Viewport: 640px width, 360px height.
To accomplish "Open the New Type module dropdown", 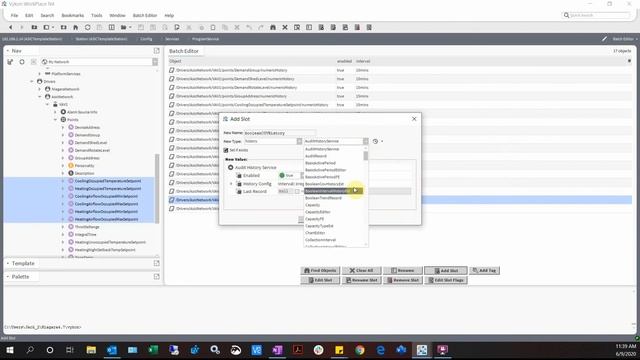I will point(299,141).
